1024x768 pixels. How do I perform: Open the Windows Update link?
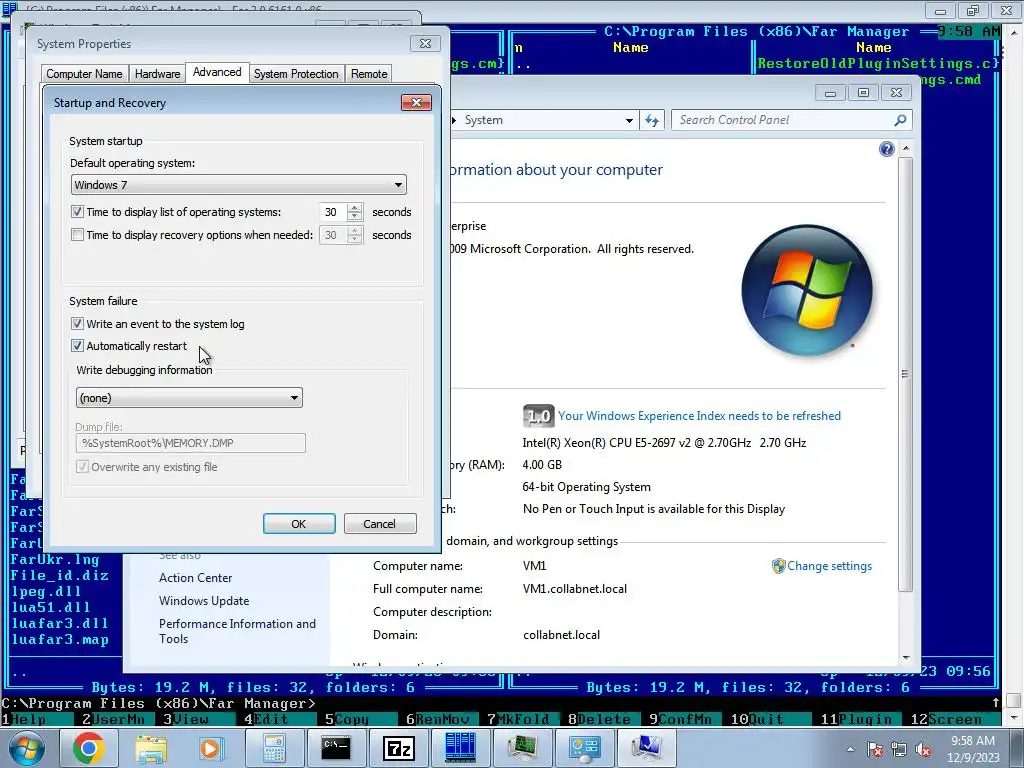click(x=204, y=601)
